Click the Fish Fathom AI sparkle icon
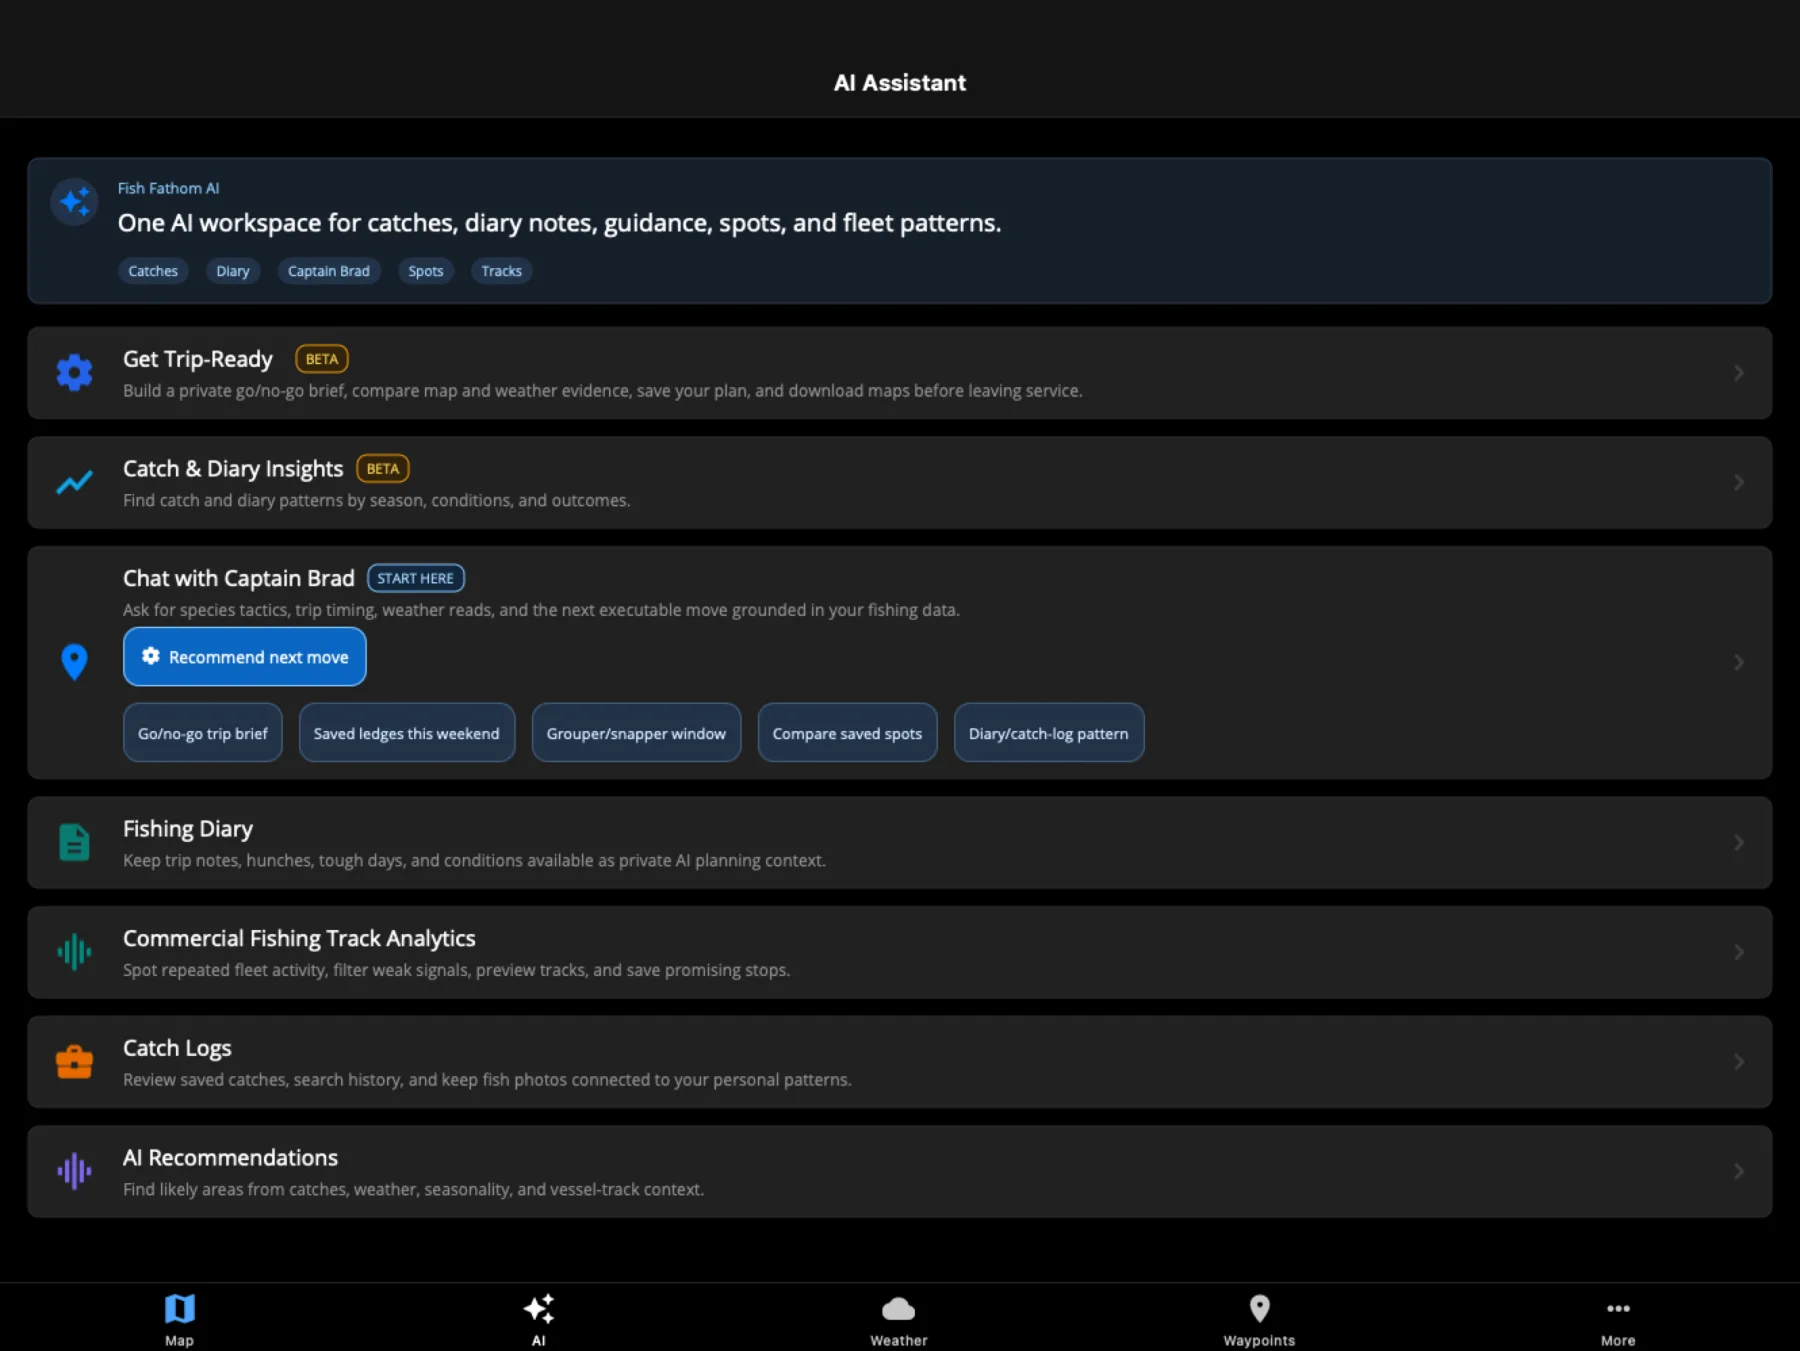The image size is (1800, 1351). (75, 202)
